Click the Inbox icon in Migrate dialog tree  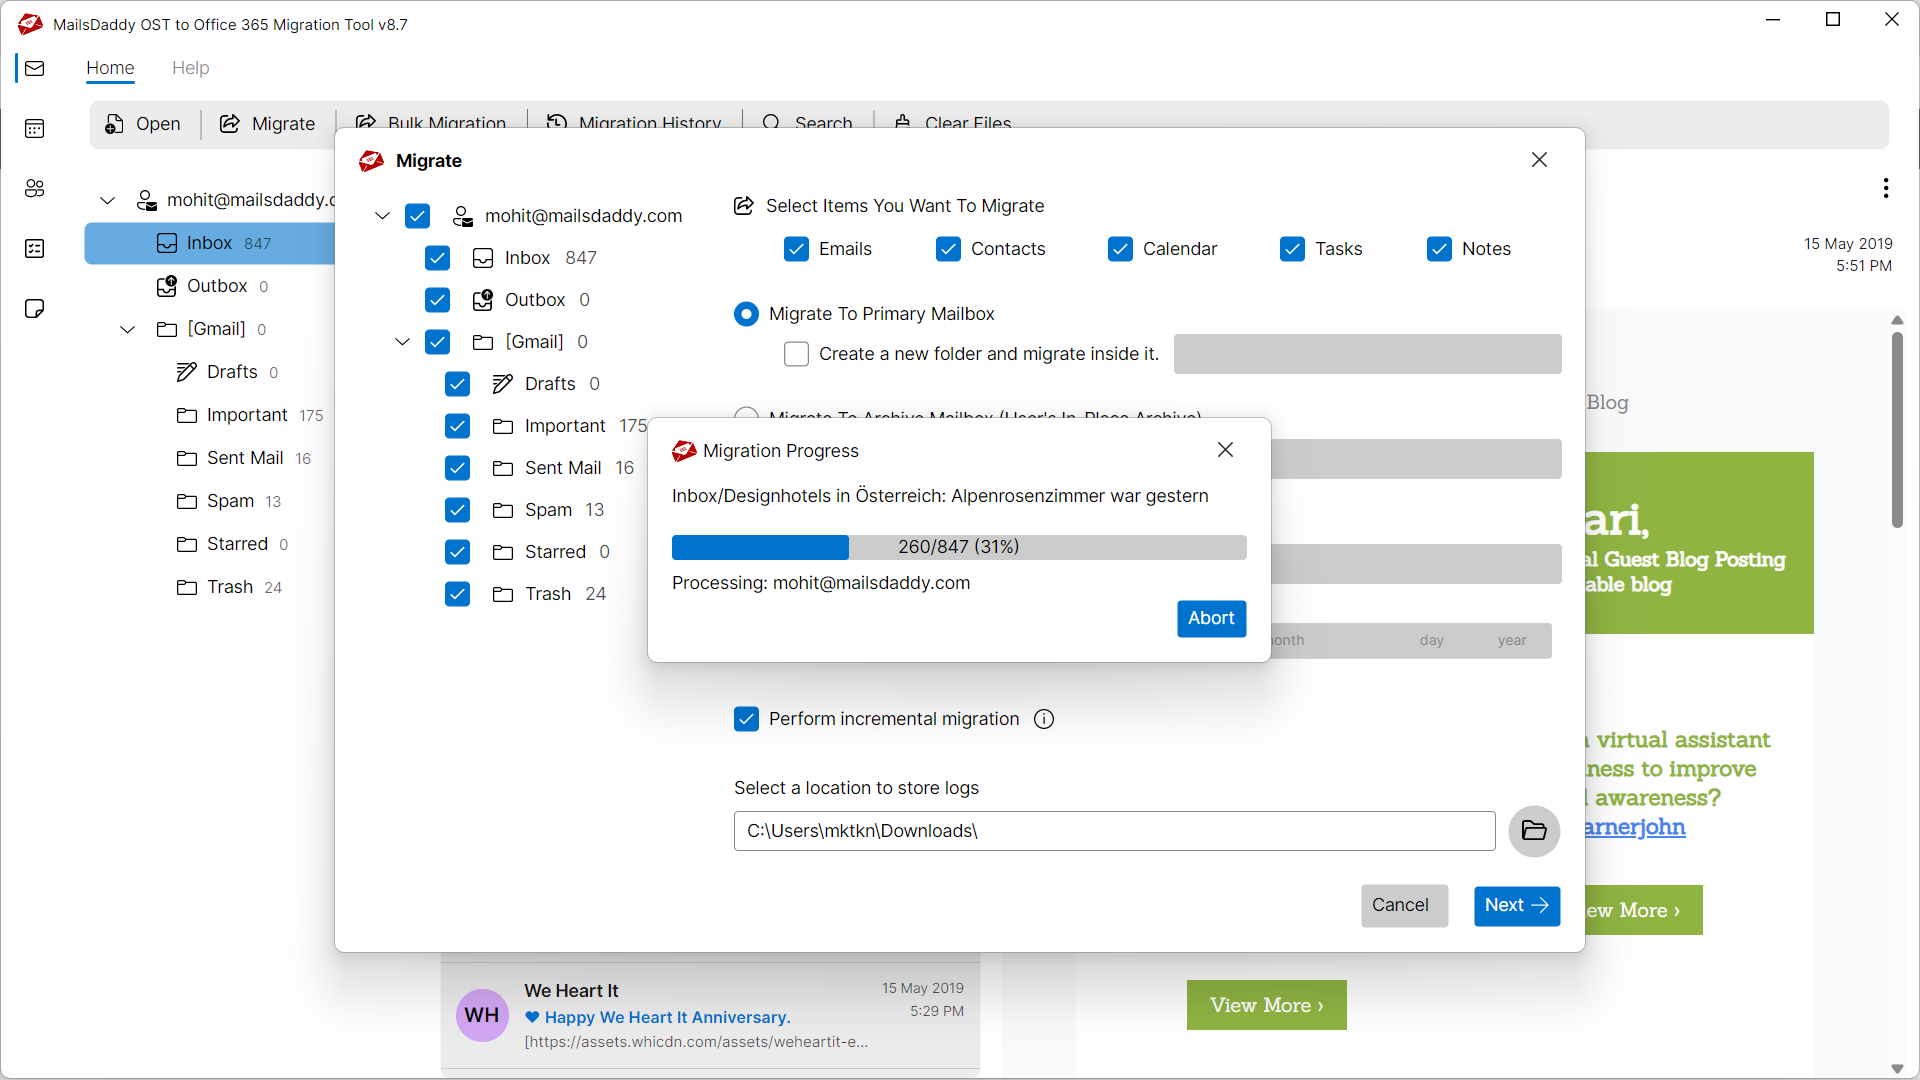point(483,258)
